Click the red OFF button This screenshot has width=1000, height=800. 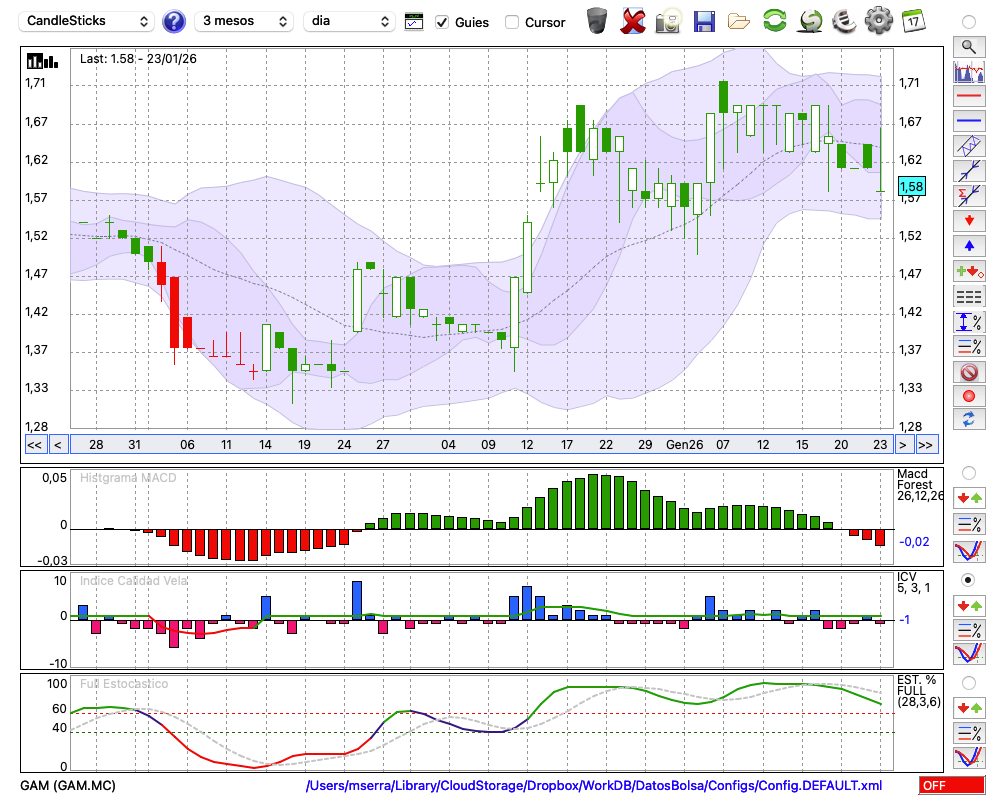[951, 786]
